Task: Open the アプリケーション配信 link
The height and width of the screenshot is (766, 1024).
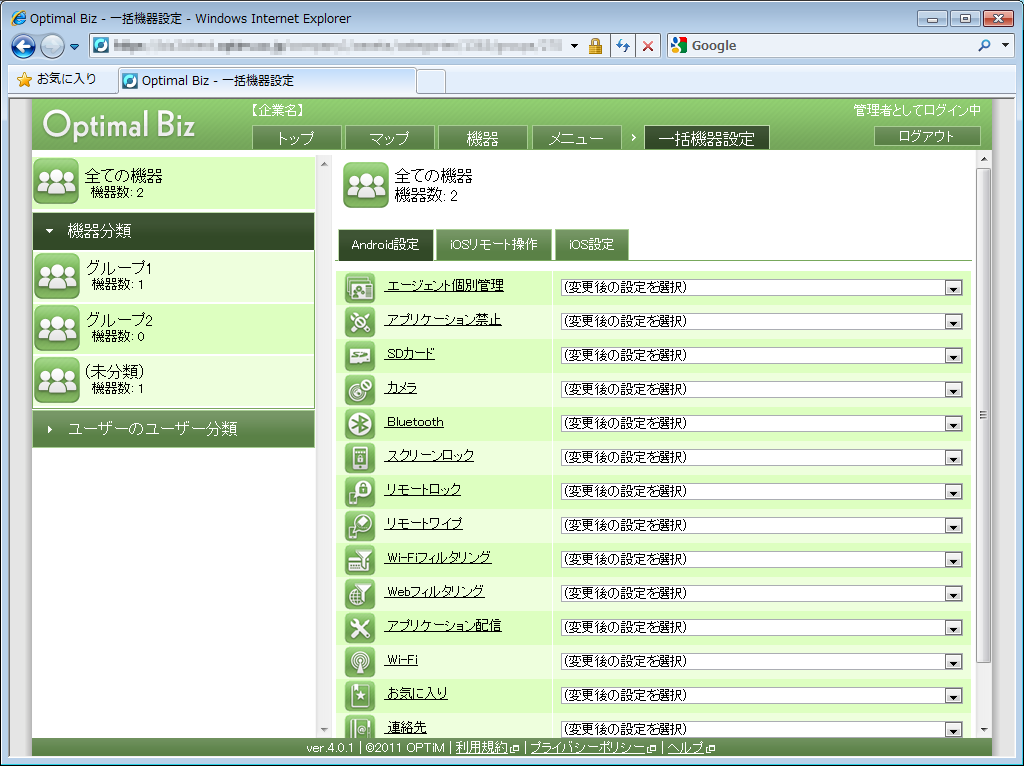Action: [444, 626]
